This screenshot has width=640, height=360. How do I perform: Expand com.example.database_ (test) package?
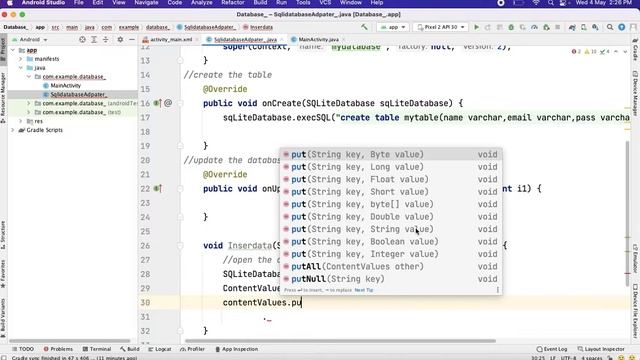point(29,112)
